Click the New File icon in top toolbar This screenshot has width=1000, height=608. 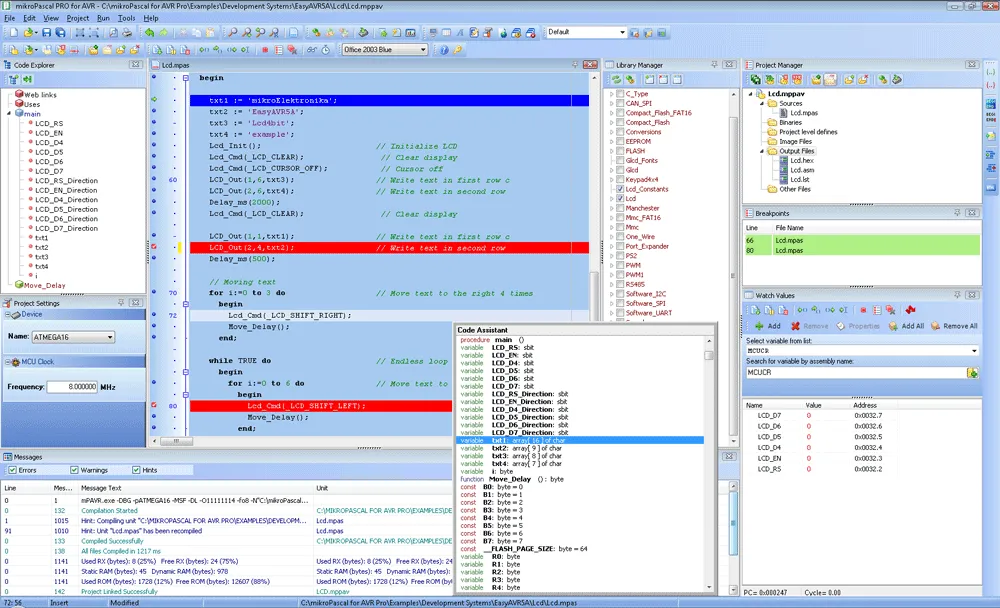point(13,32)
